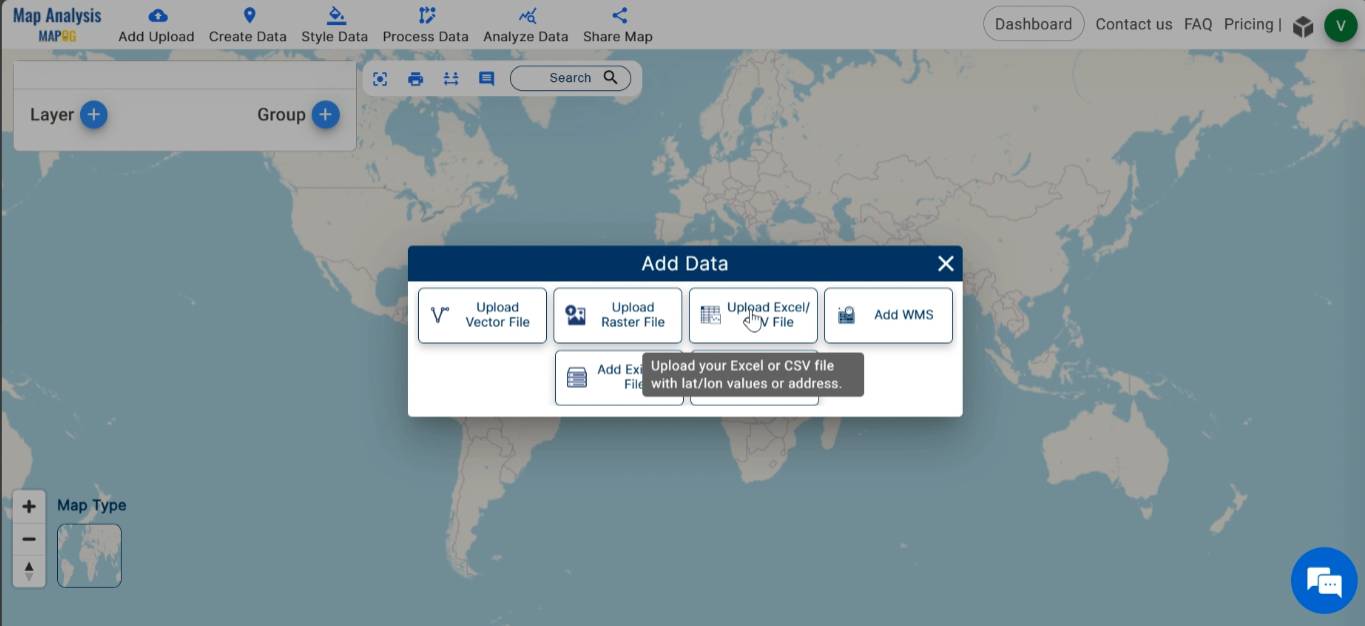The height and width of the screenshot is (626, 1365).
Task: Open the Process Data menu
Action: (425, 25)
